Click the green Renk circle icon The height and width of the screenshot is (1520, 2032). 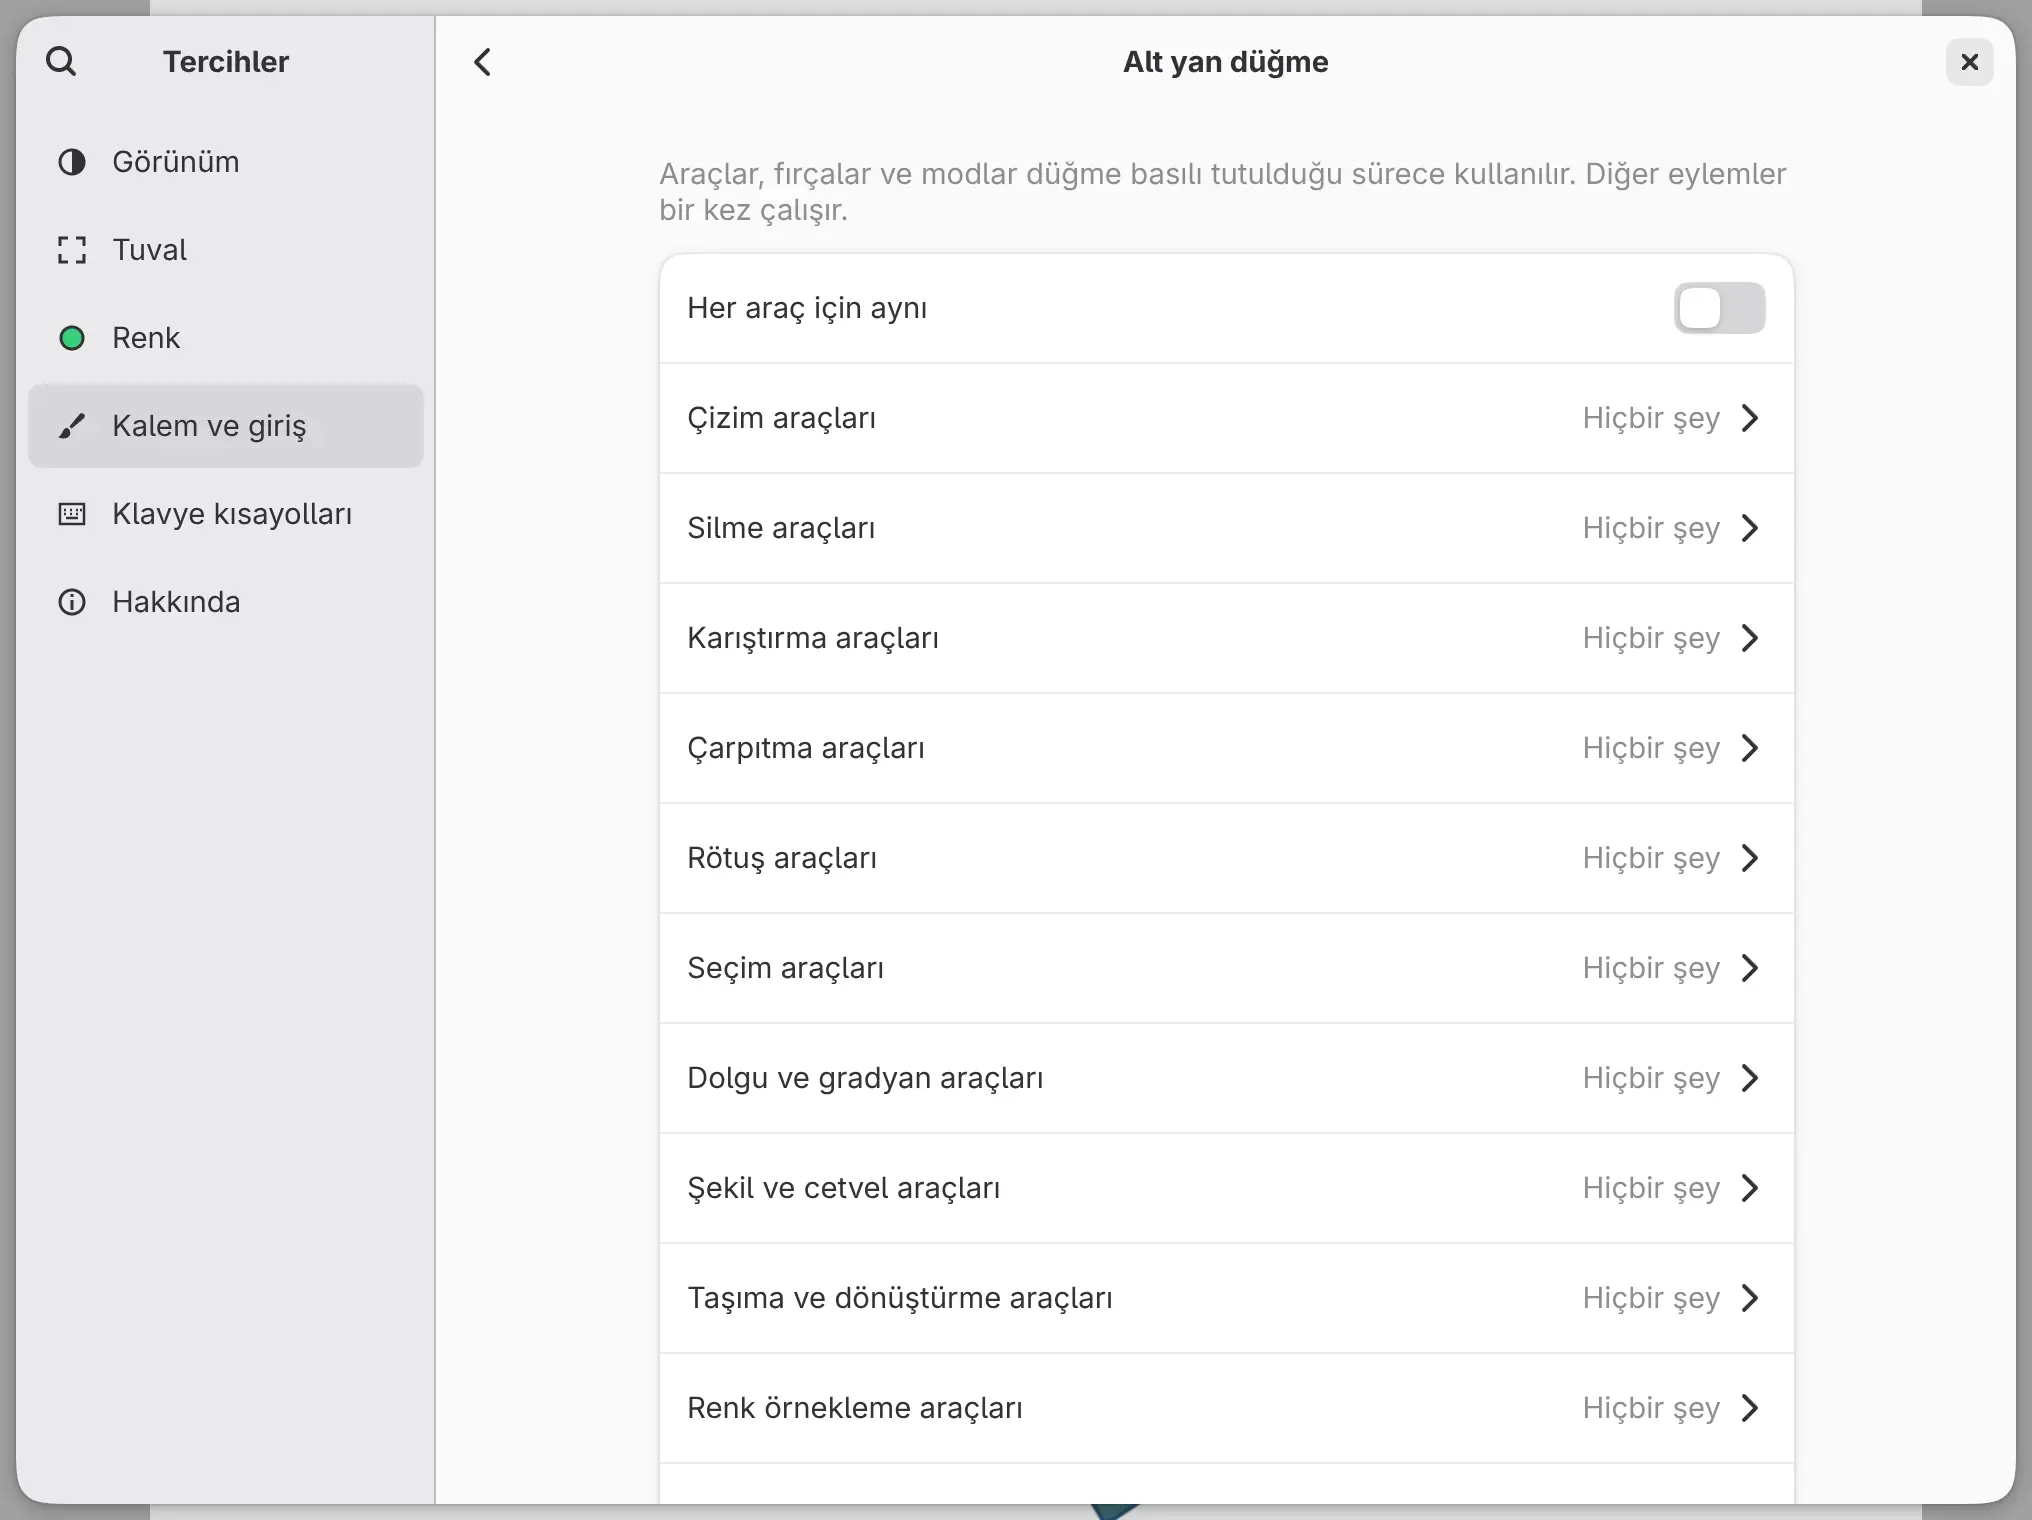72,338
